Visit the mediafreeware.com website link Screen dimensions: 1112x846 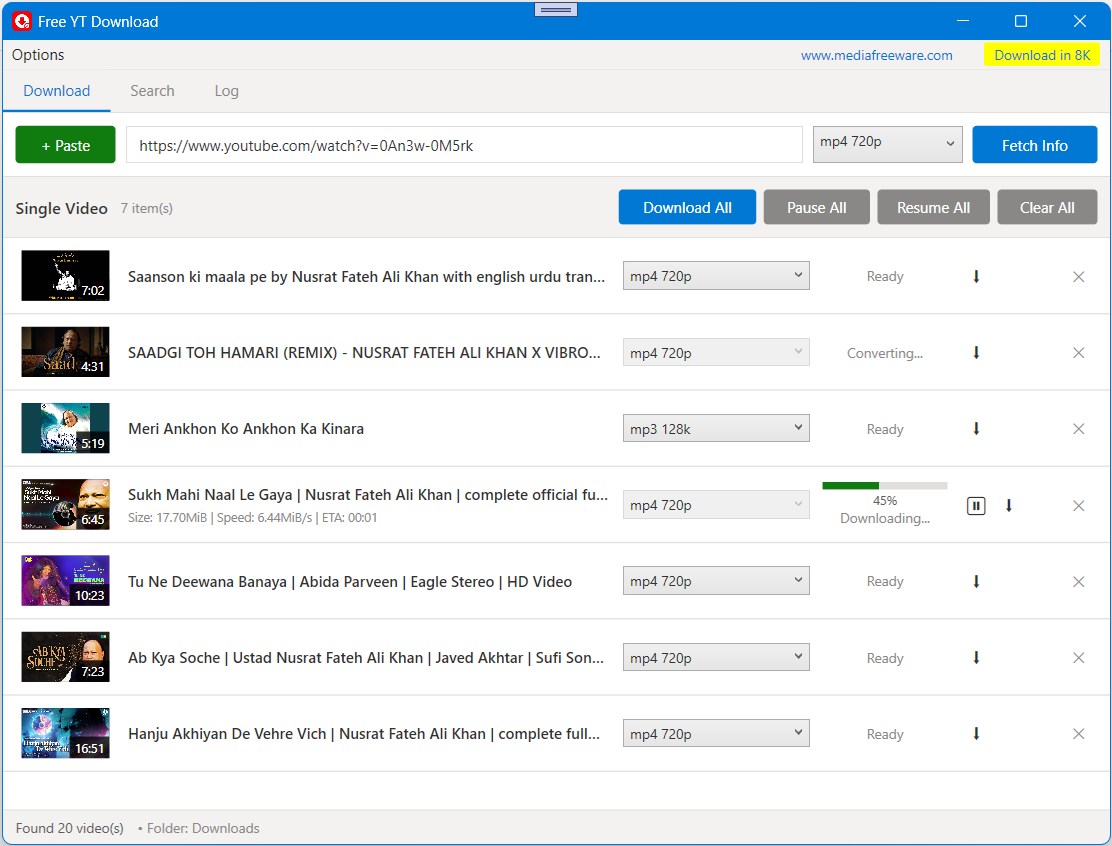876,55
